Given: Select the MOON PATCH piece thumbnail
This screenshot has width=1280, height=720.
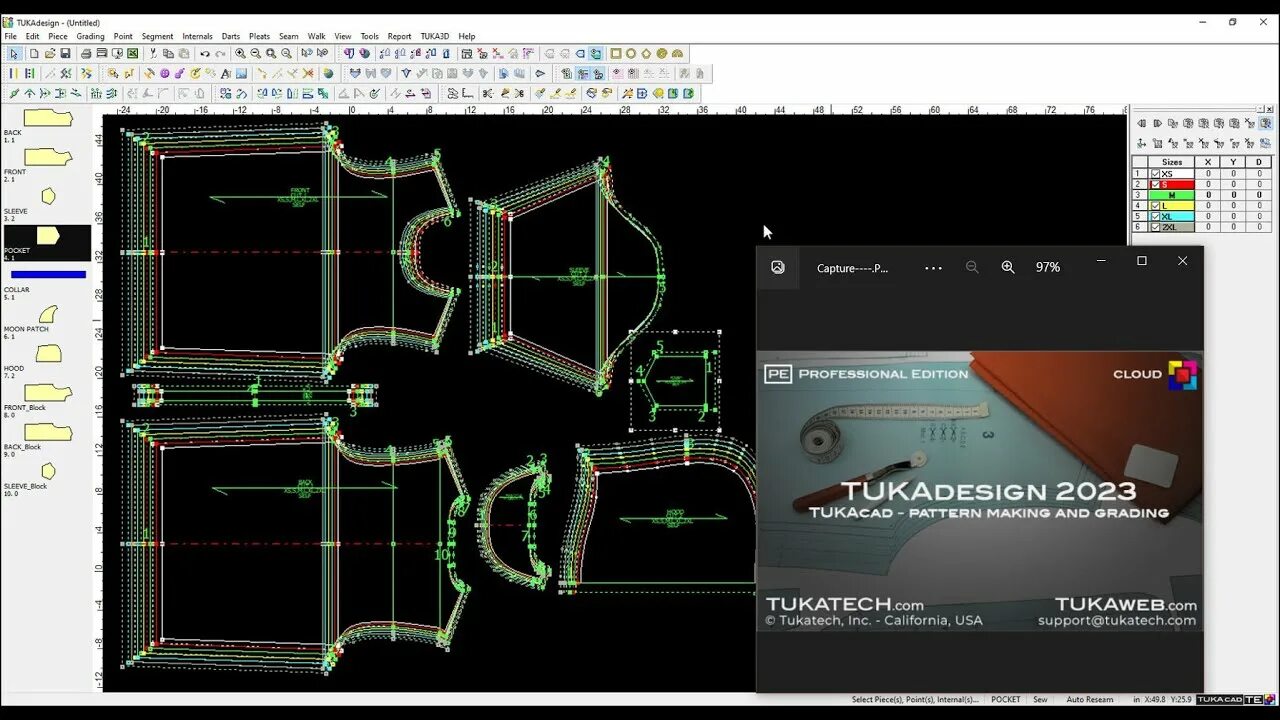Looking at the screenshot, I should (48, 314).
